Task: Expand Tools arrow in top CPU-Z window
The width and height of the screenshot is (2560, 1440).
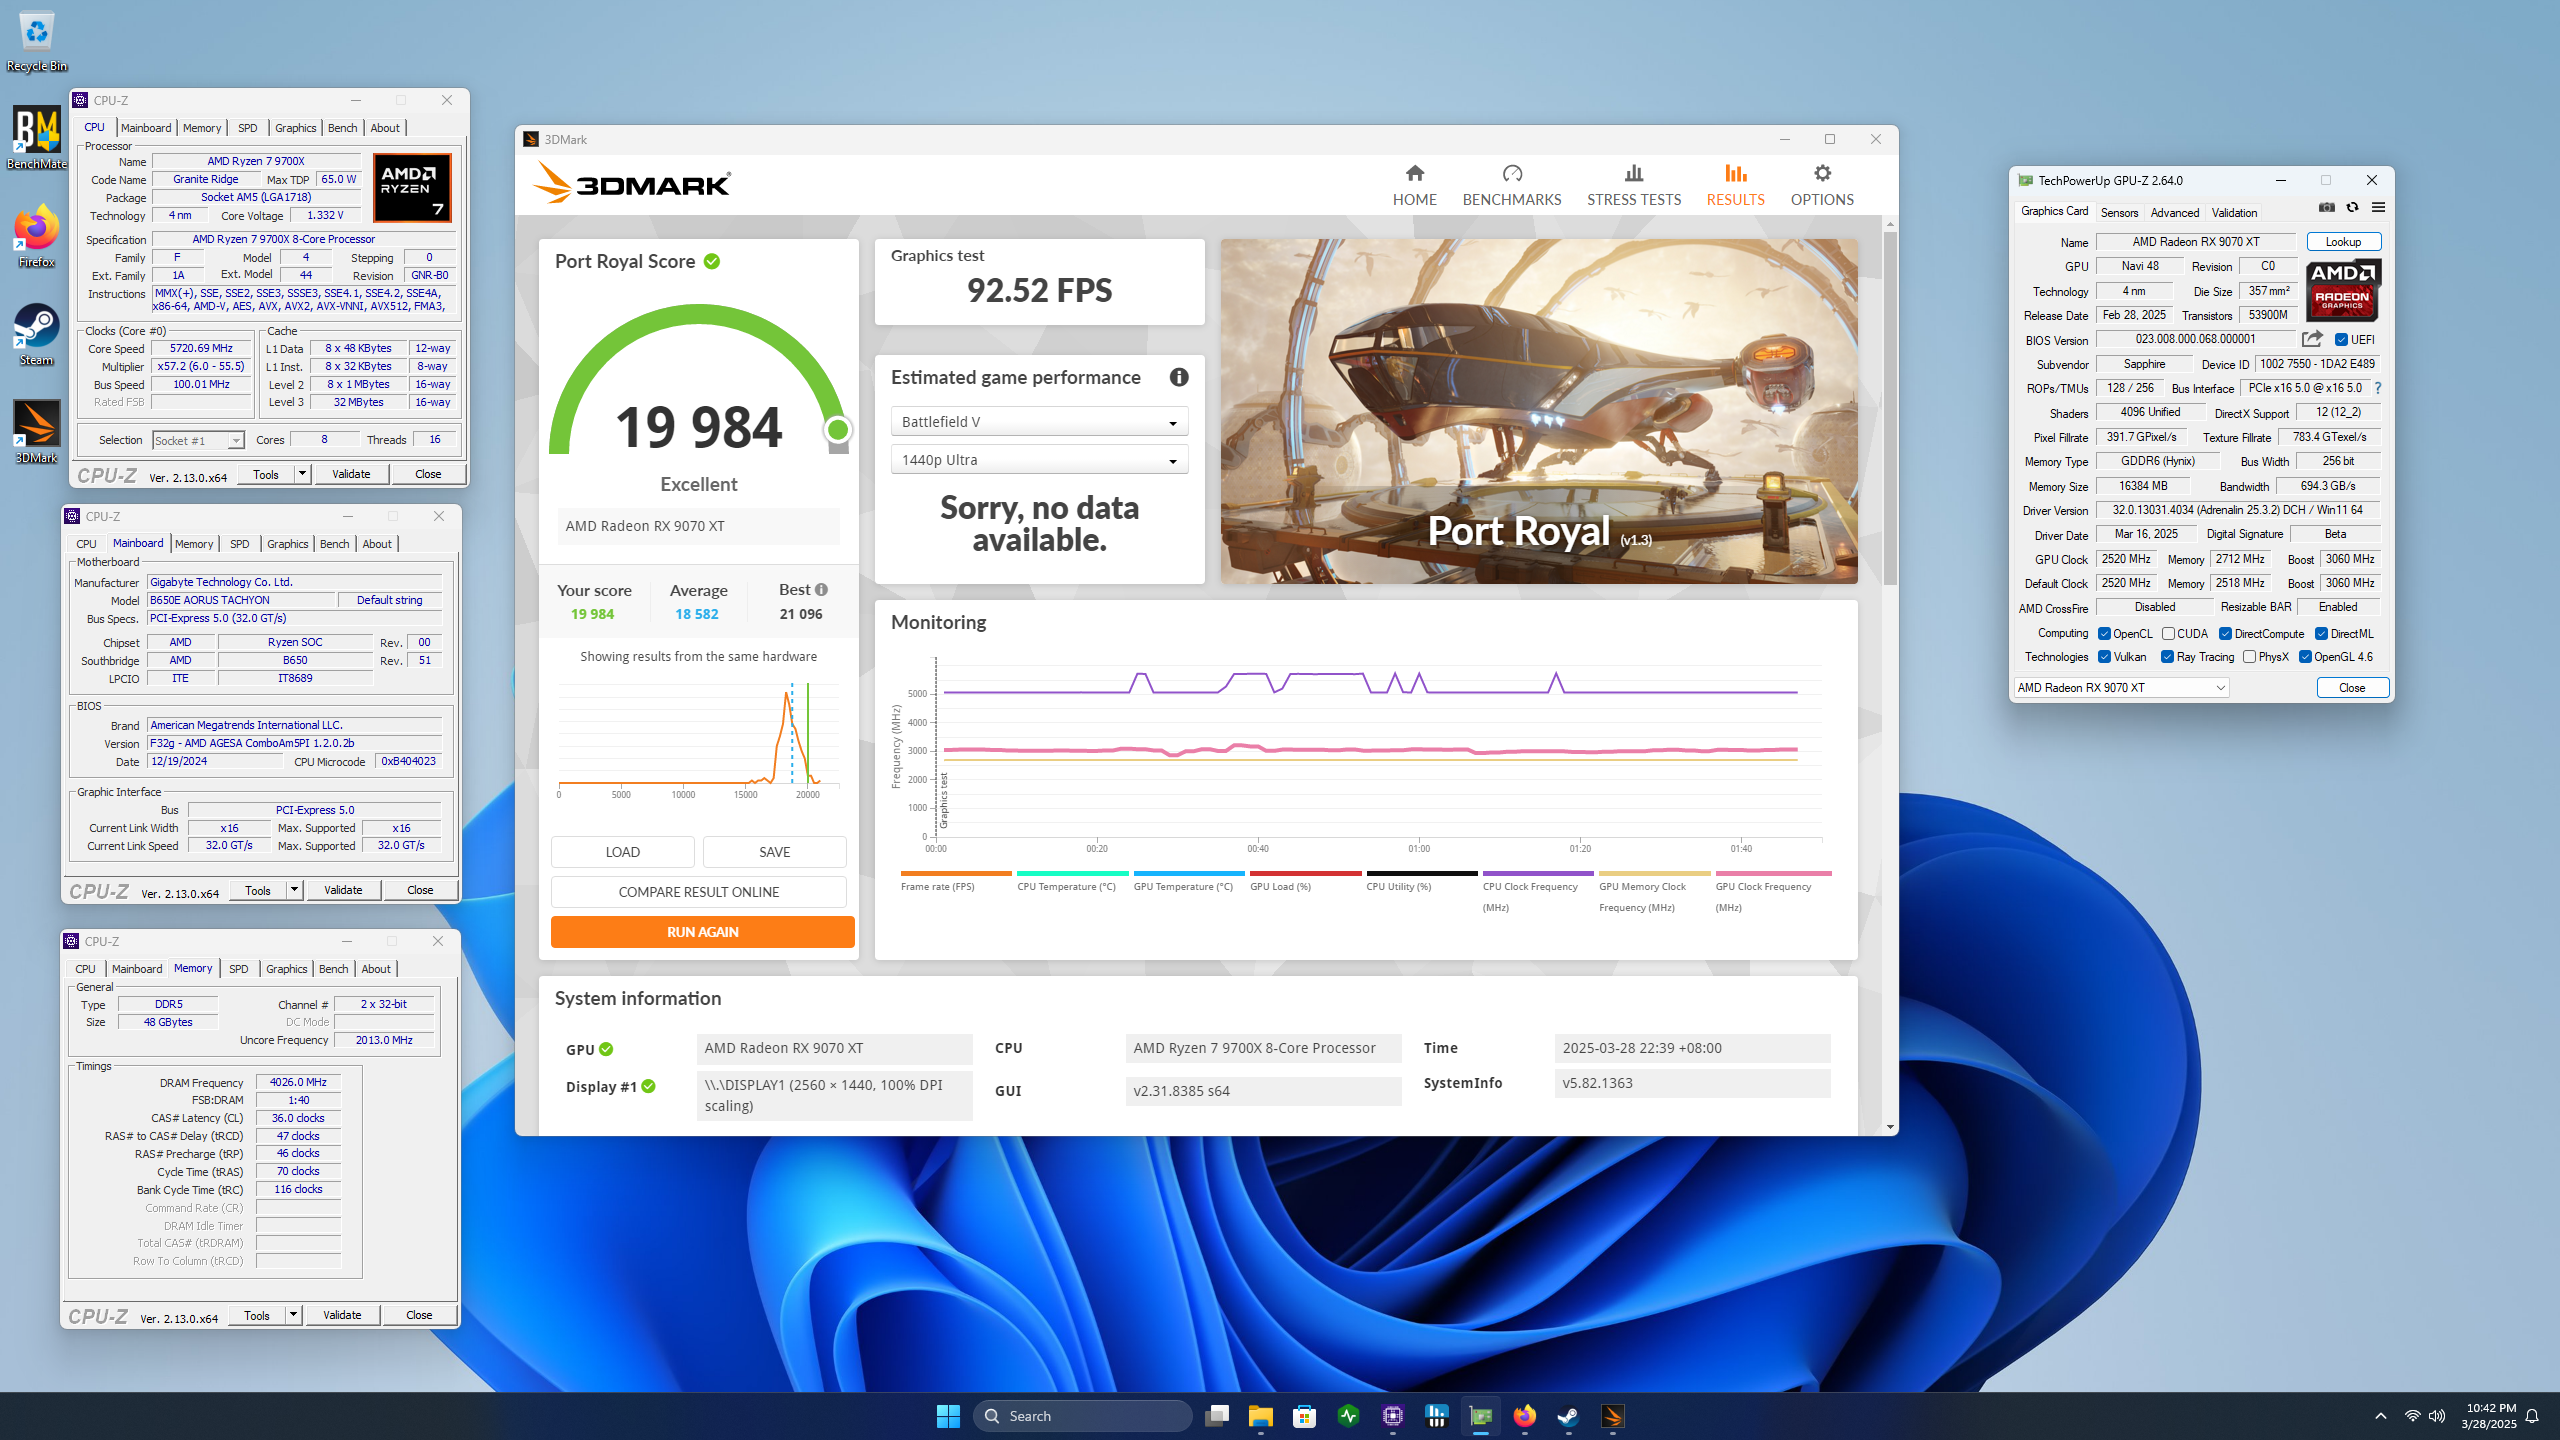Action: click(302, 474)
